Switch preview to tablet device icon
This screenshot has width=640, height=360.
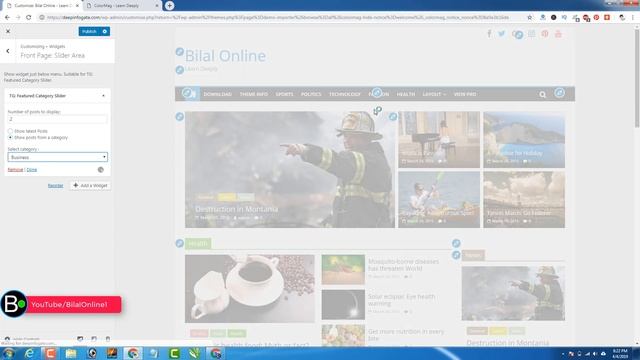click(x=94, y=339)
